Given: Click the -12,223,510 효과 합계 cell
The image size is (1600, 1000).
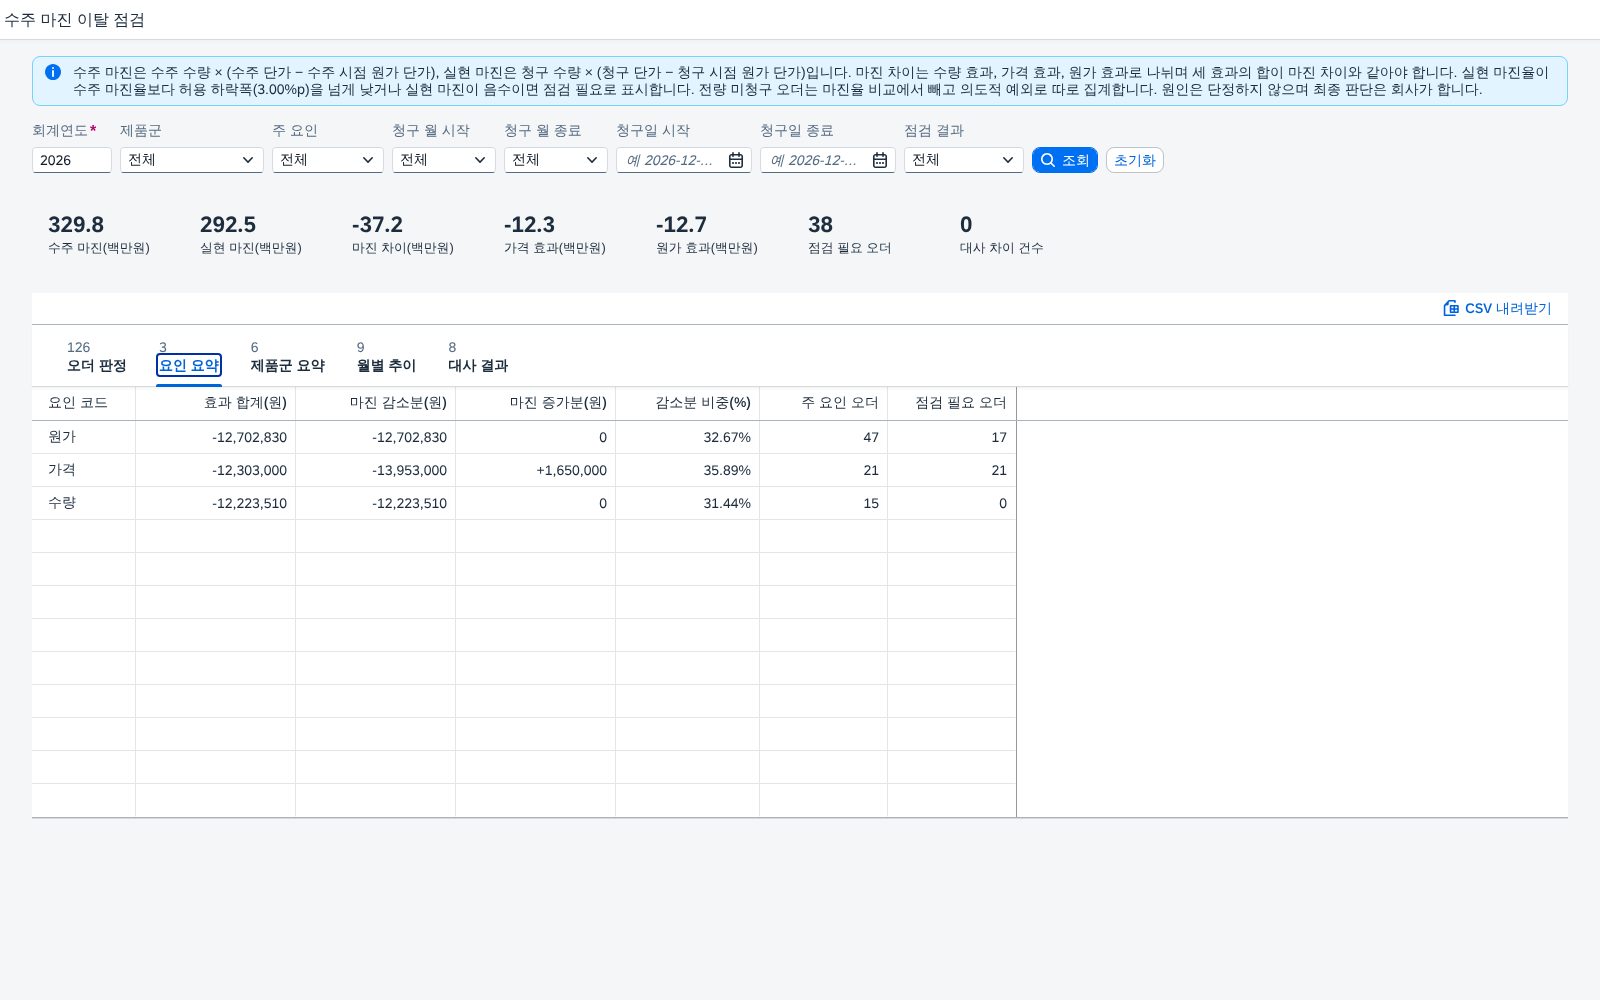Looking at the screenshot, I should (216, 503).
